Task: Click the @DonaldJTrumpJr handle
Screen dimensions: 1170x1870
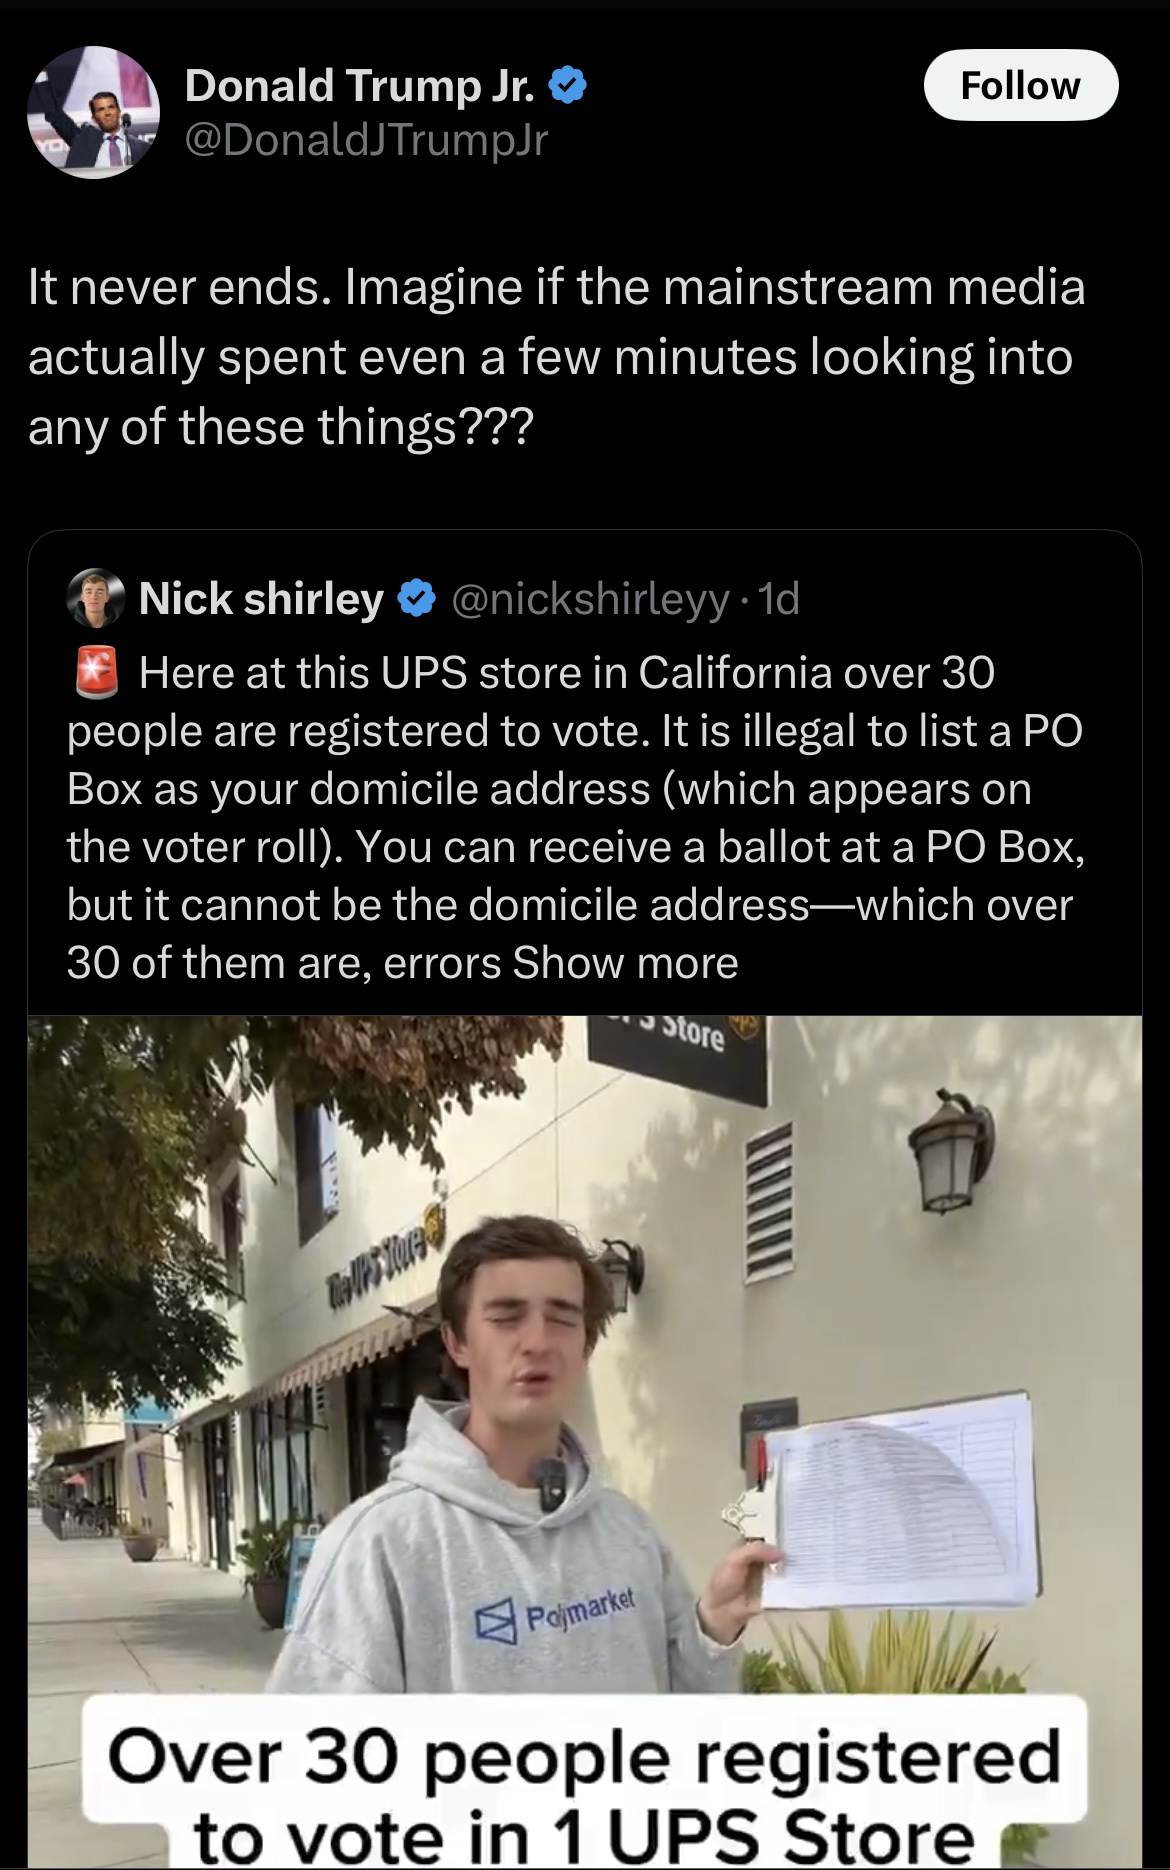Action: point(366,140)
